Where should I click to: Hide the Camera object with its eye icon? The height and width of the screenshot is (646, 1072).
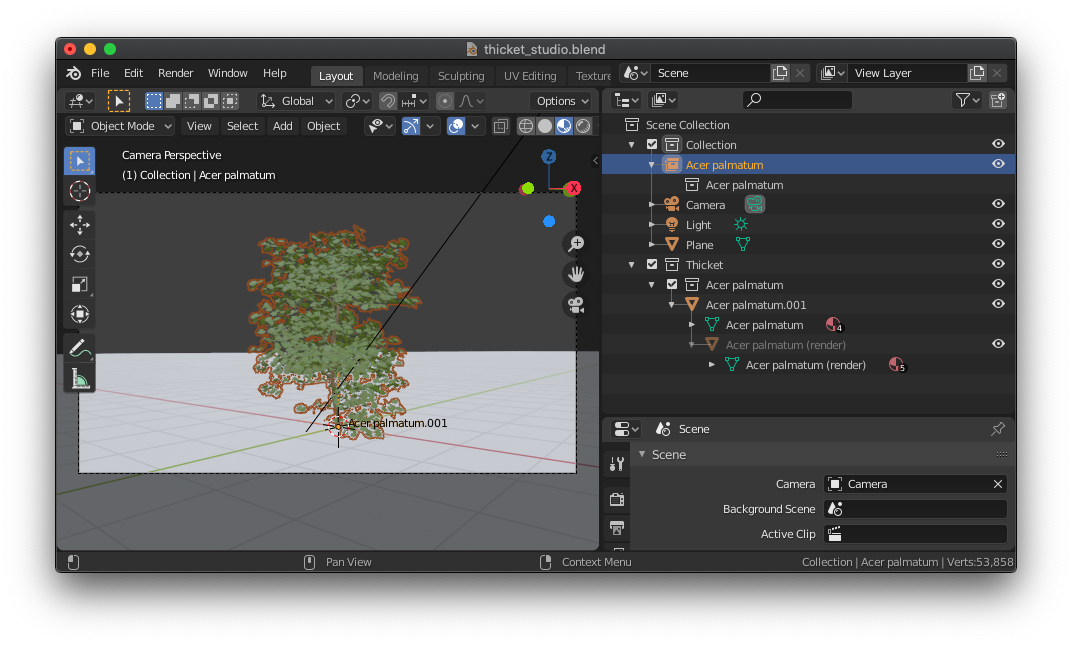click(x=998, y=204)
